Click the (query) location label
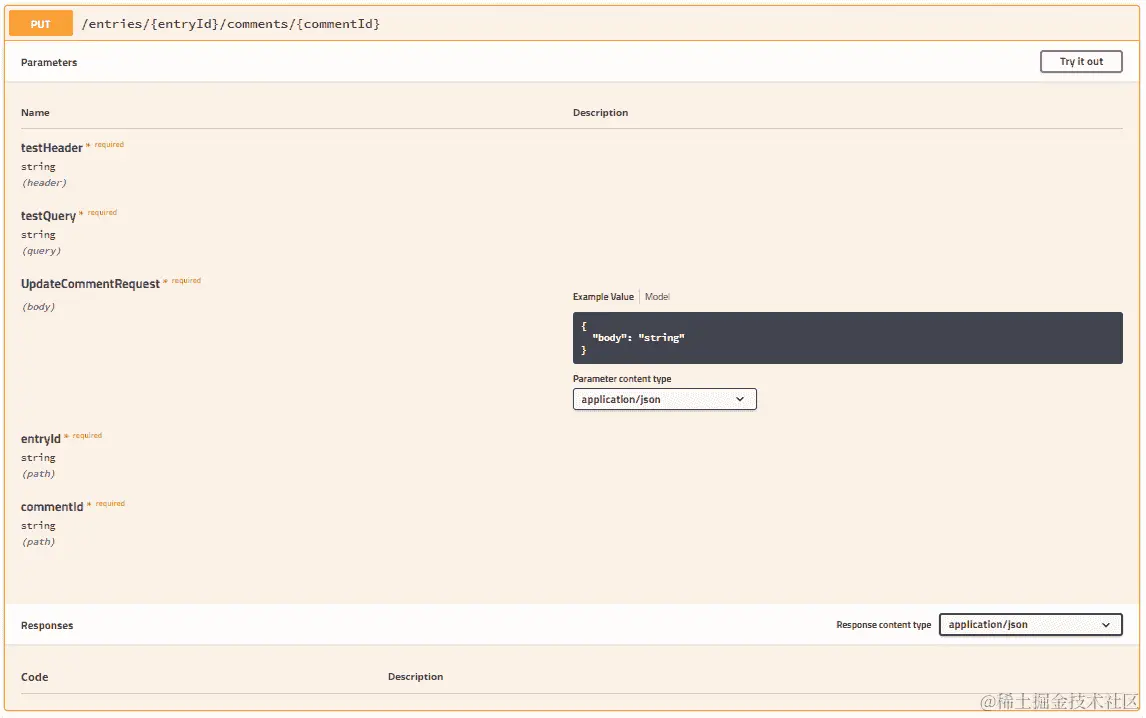The image size is (1146, 718). click(42, 251)
